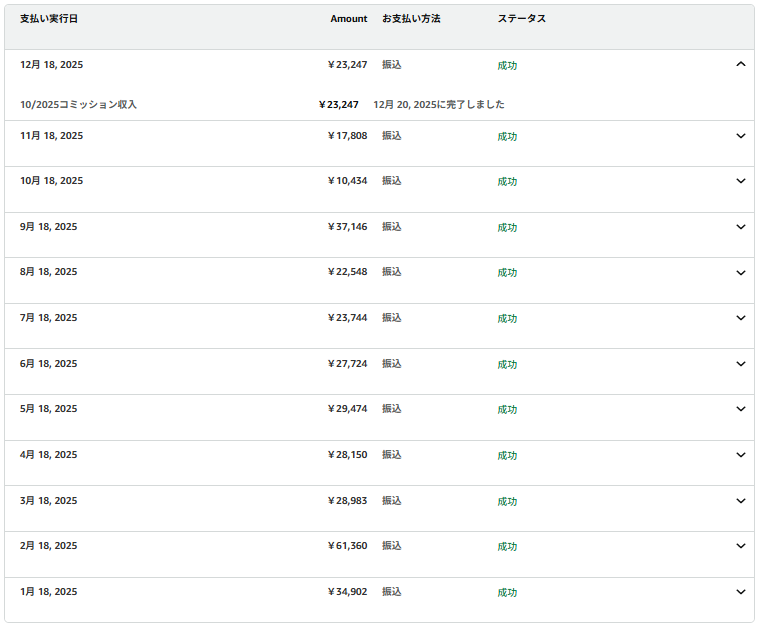Show details via 7月 18, 2025 chevron

[x=740, y=318]
